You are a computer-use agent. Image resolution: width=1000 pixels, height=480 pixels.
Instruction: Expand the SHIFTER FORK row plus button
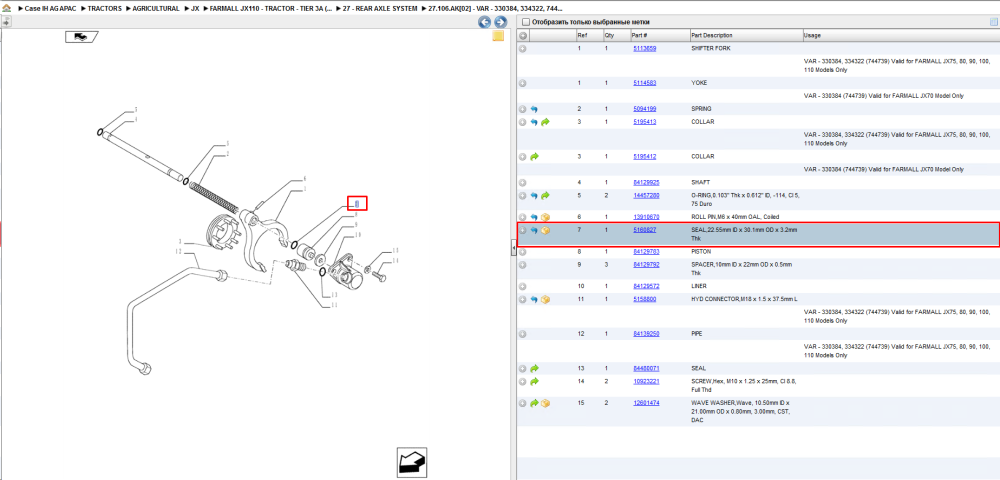point(522,48)
